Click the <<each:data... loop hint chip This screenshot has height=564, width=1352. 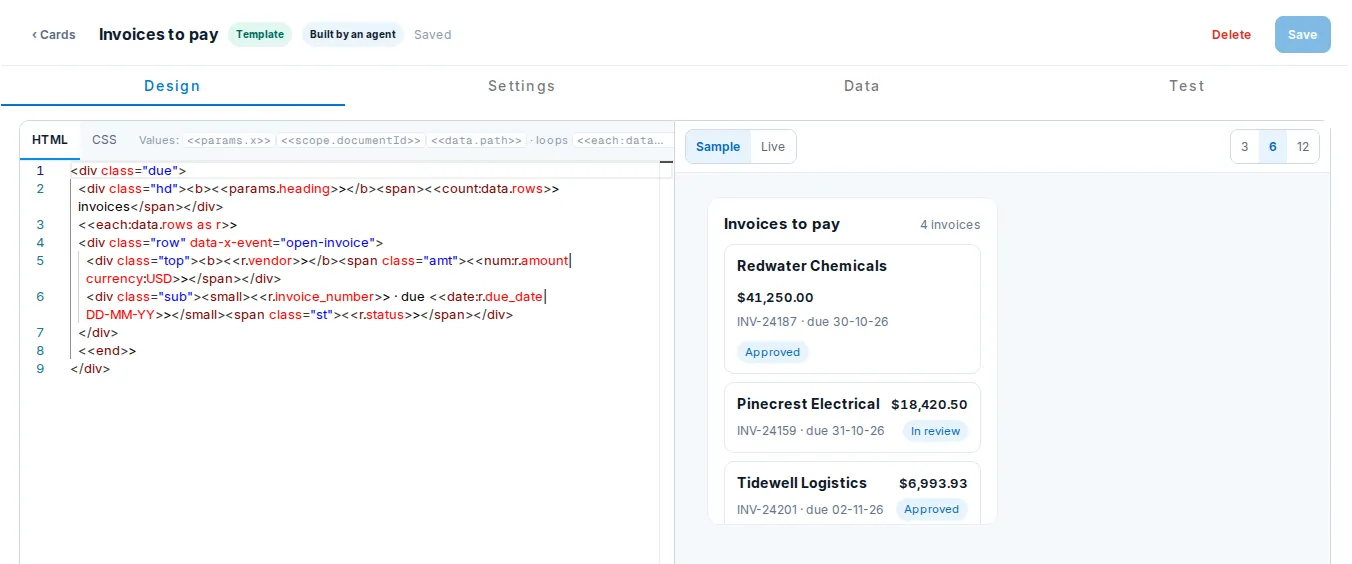(621, 141)
